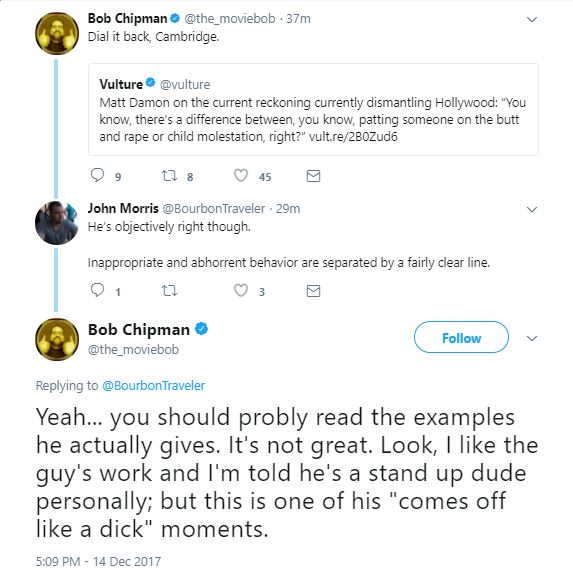View John Morris's profile picture
573x579 pixels.
pos(56,223)
